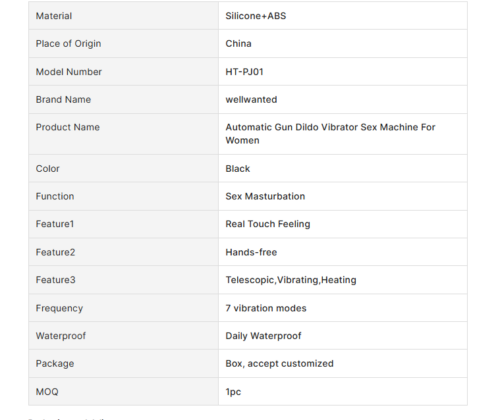
Task: Select the Box, accept customized value
Action: coord(279,363)
